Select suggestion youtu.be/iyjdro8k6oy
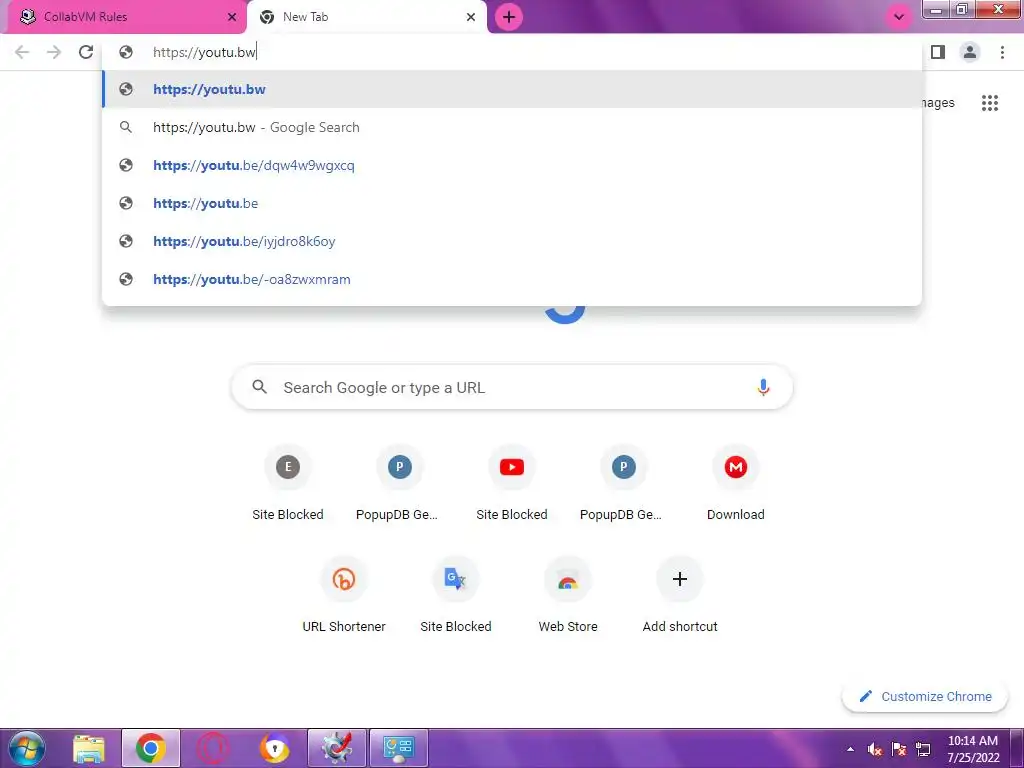This screenshot has height=768, width=1024. coord(512,241)
